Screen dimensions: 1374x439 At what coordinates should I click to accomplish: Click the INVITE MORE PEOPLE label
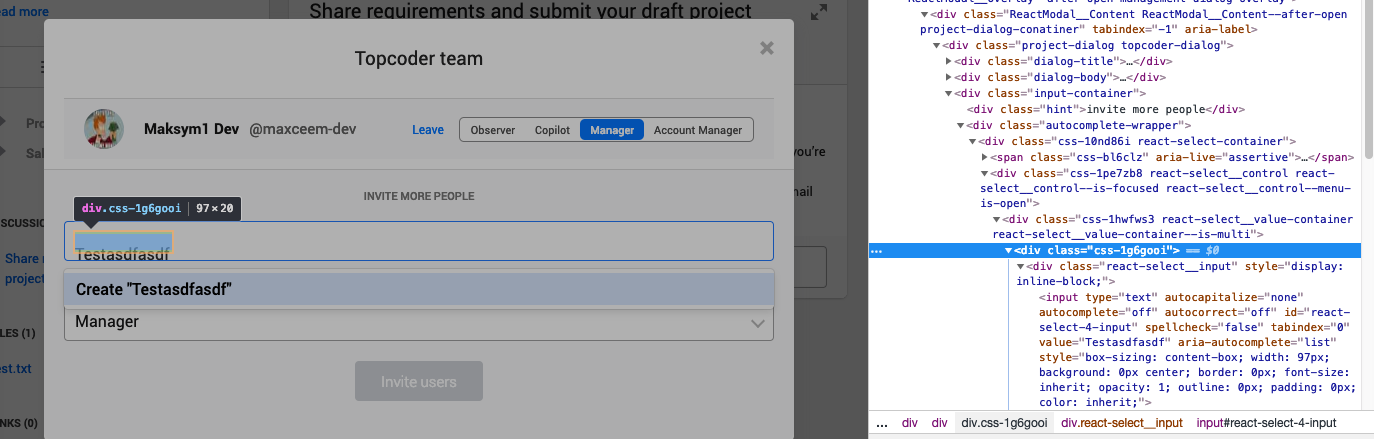coord(419,196)
